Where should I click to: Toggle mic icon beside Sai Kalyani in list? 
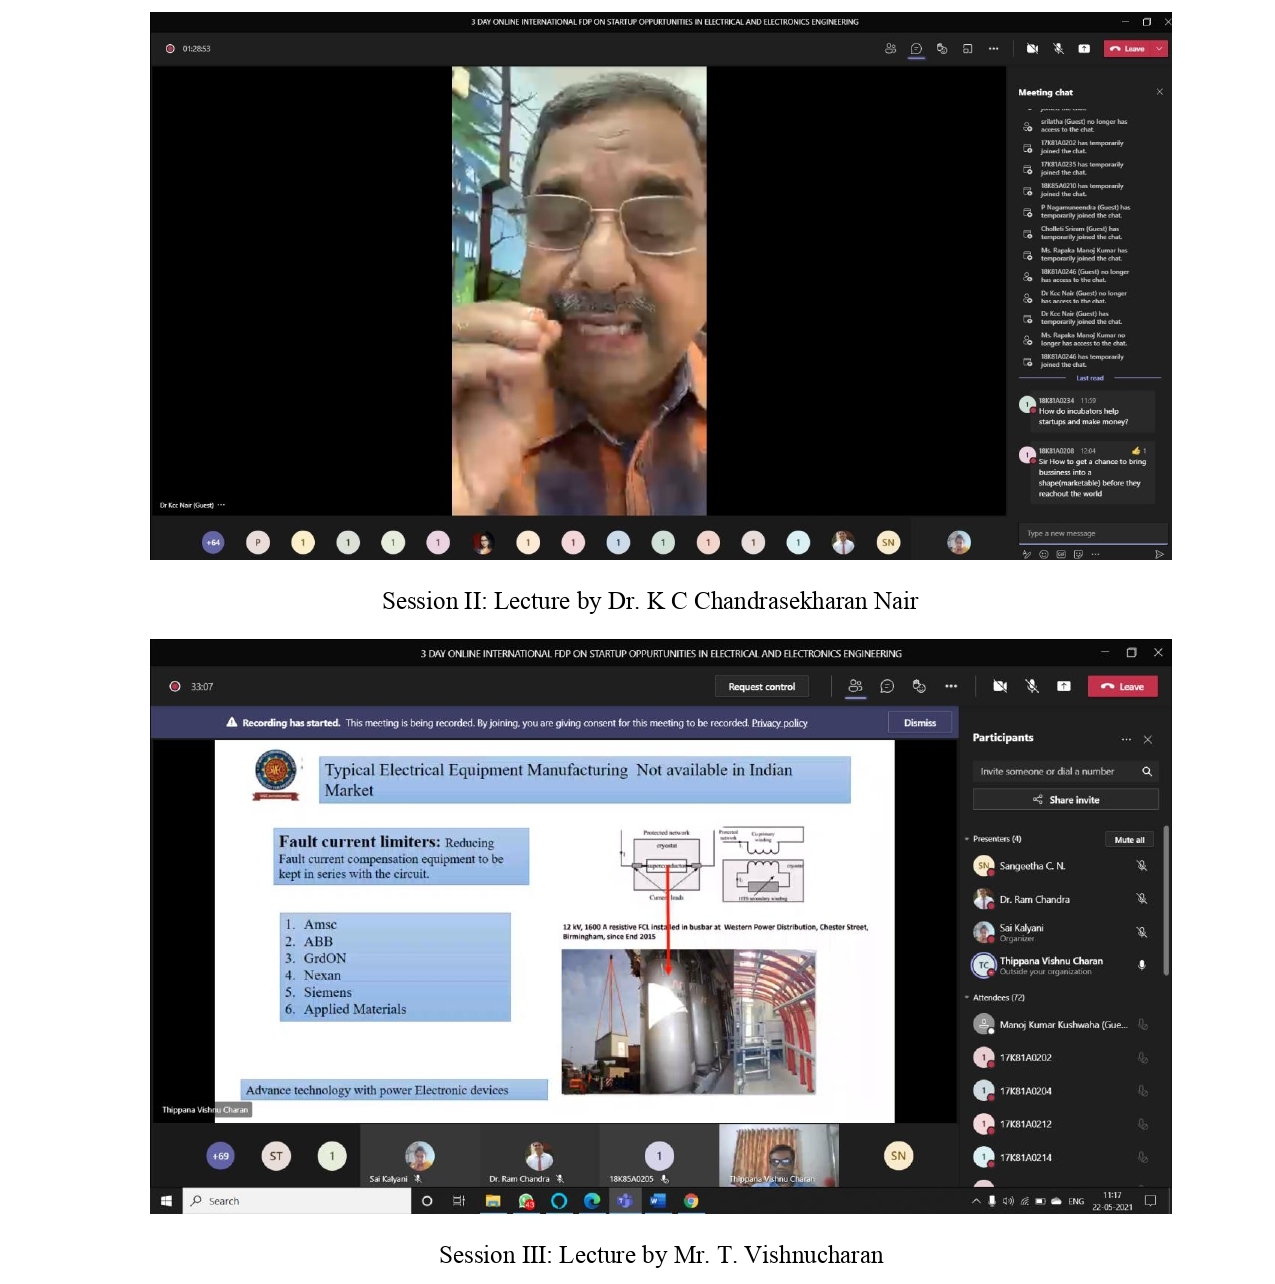click(1142, 932)
